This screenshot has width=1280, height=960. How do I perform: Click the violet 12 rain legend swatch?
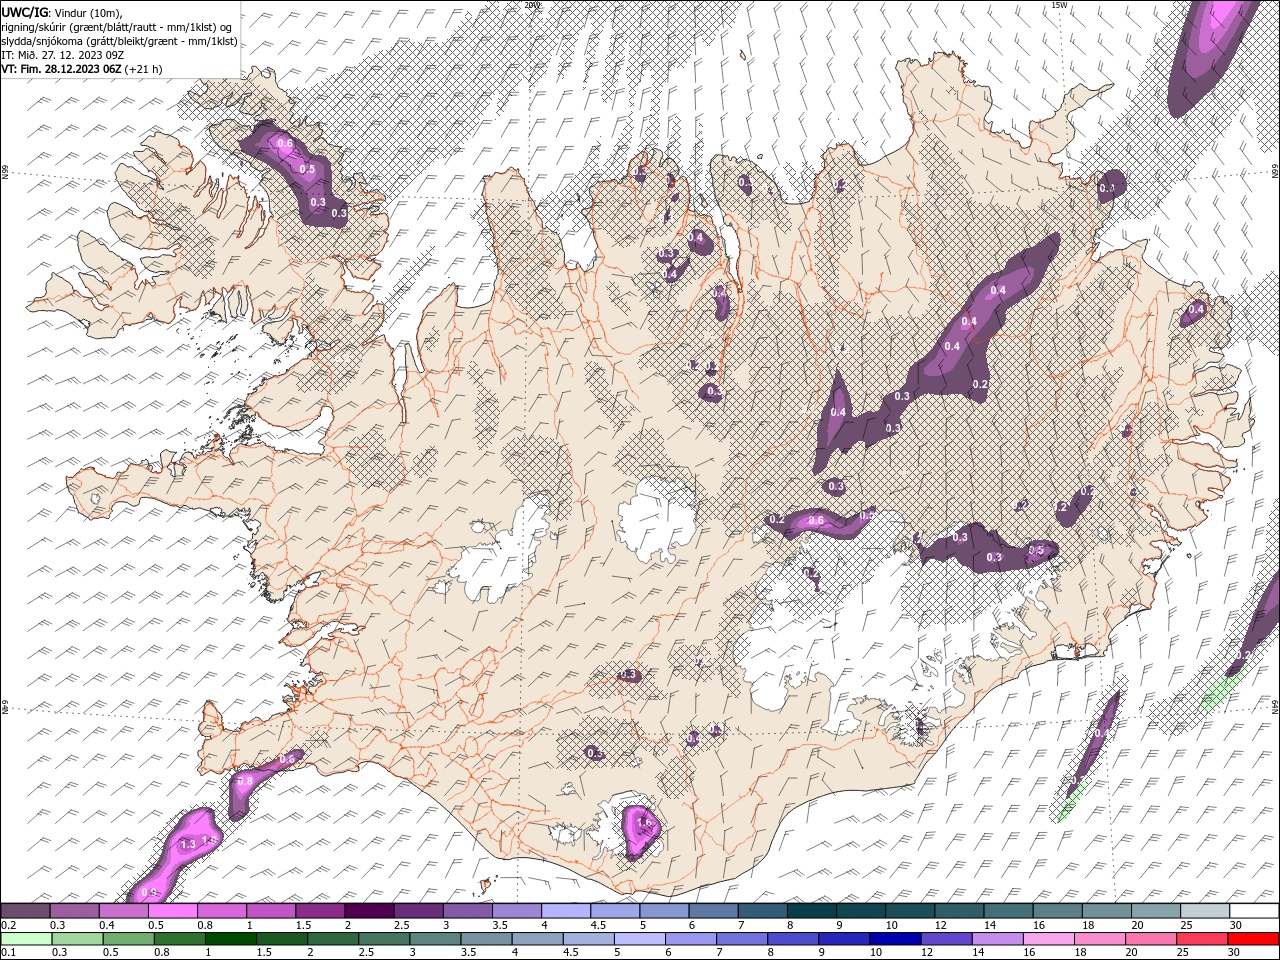point(946,939)
